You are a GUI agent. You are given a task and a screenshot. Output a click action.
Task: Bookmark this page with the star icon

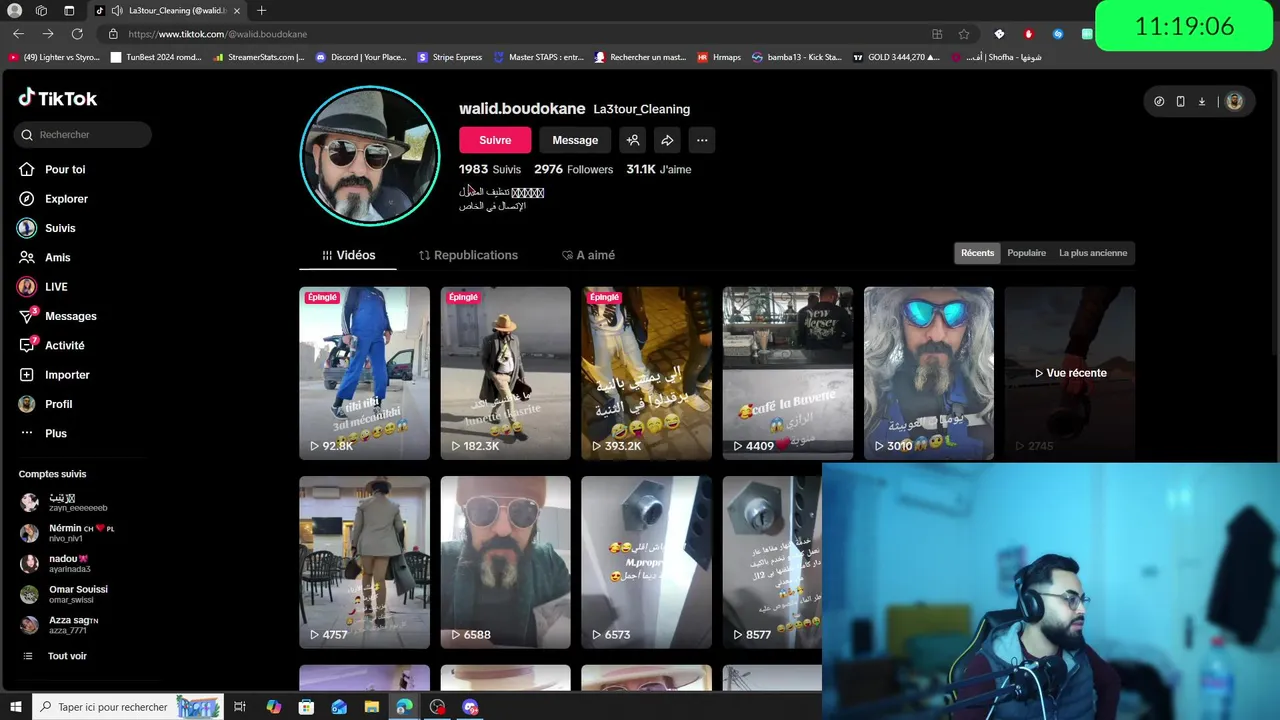(x=964, y=34)
